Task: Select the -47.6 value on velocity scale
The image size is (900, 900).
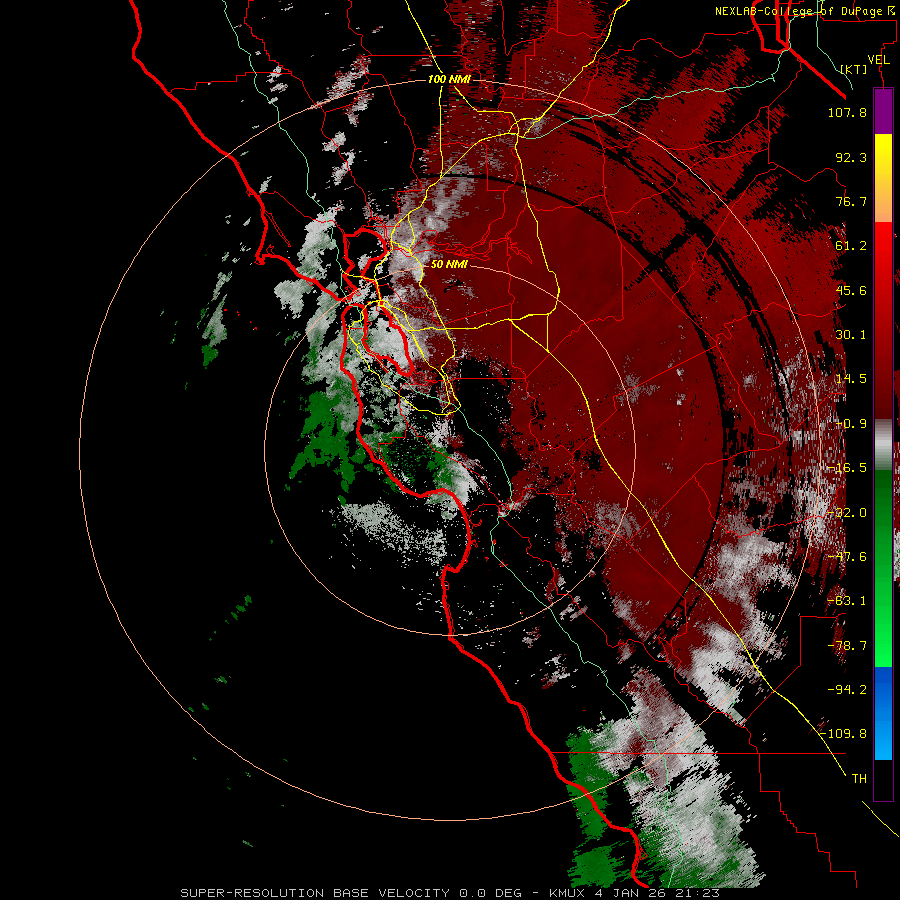Action: pos(847,557)
